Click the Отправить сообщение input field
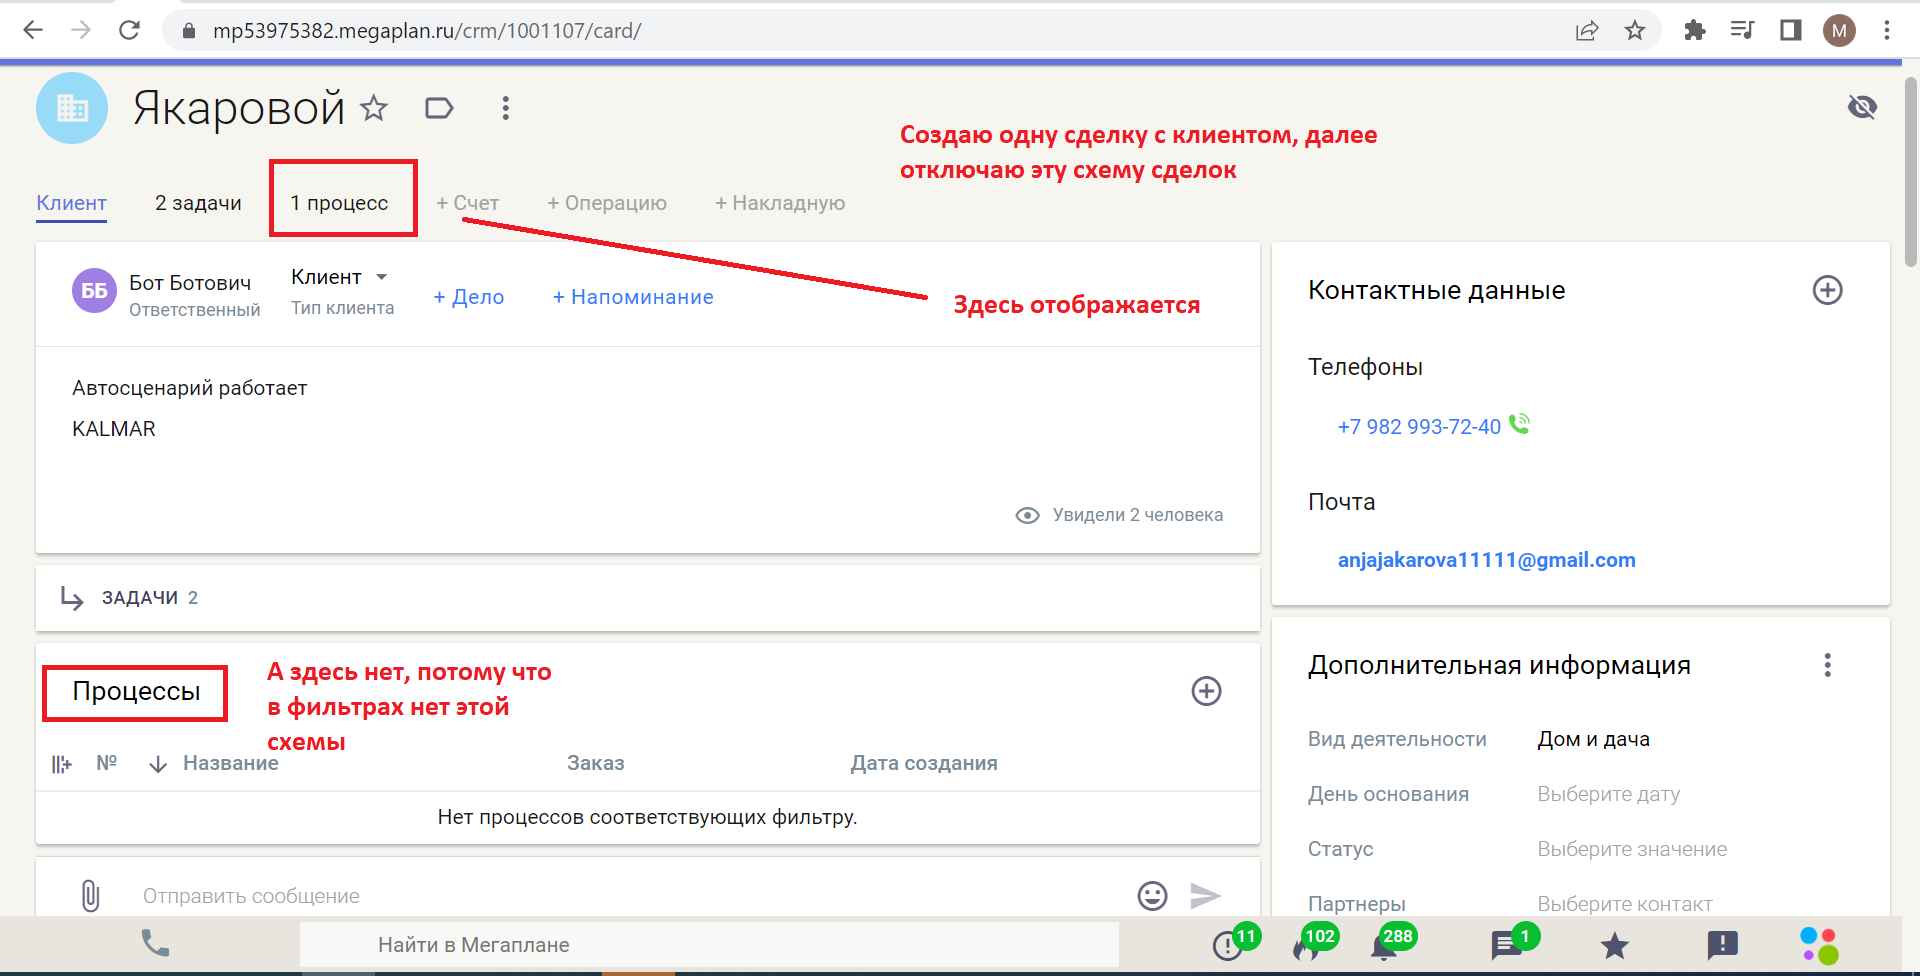 (x=630, y=896)
